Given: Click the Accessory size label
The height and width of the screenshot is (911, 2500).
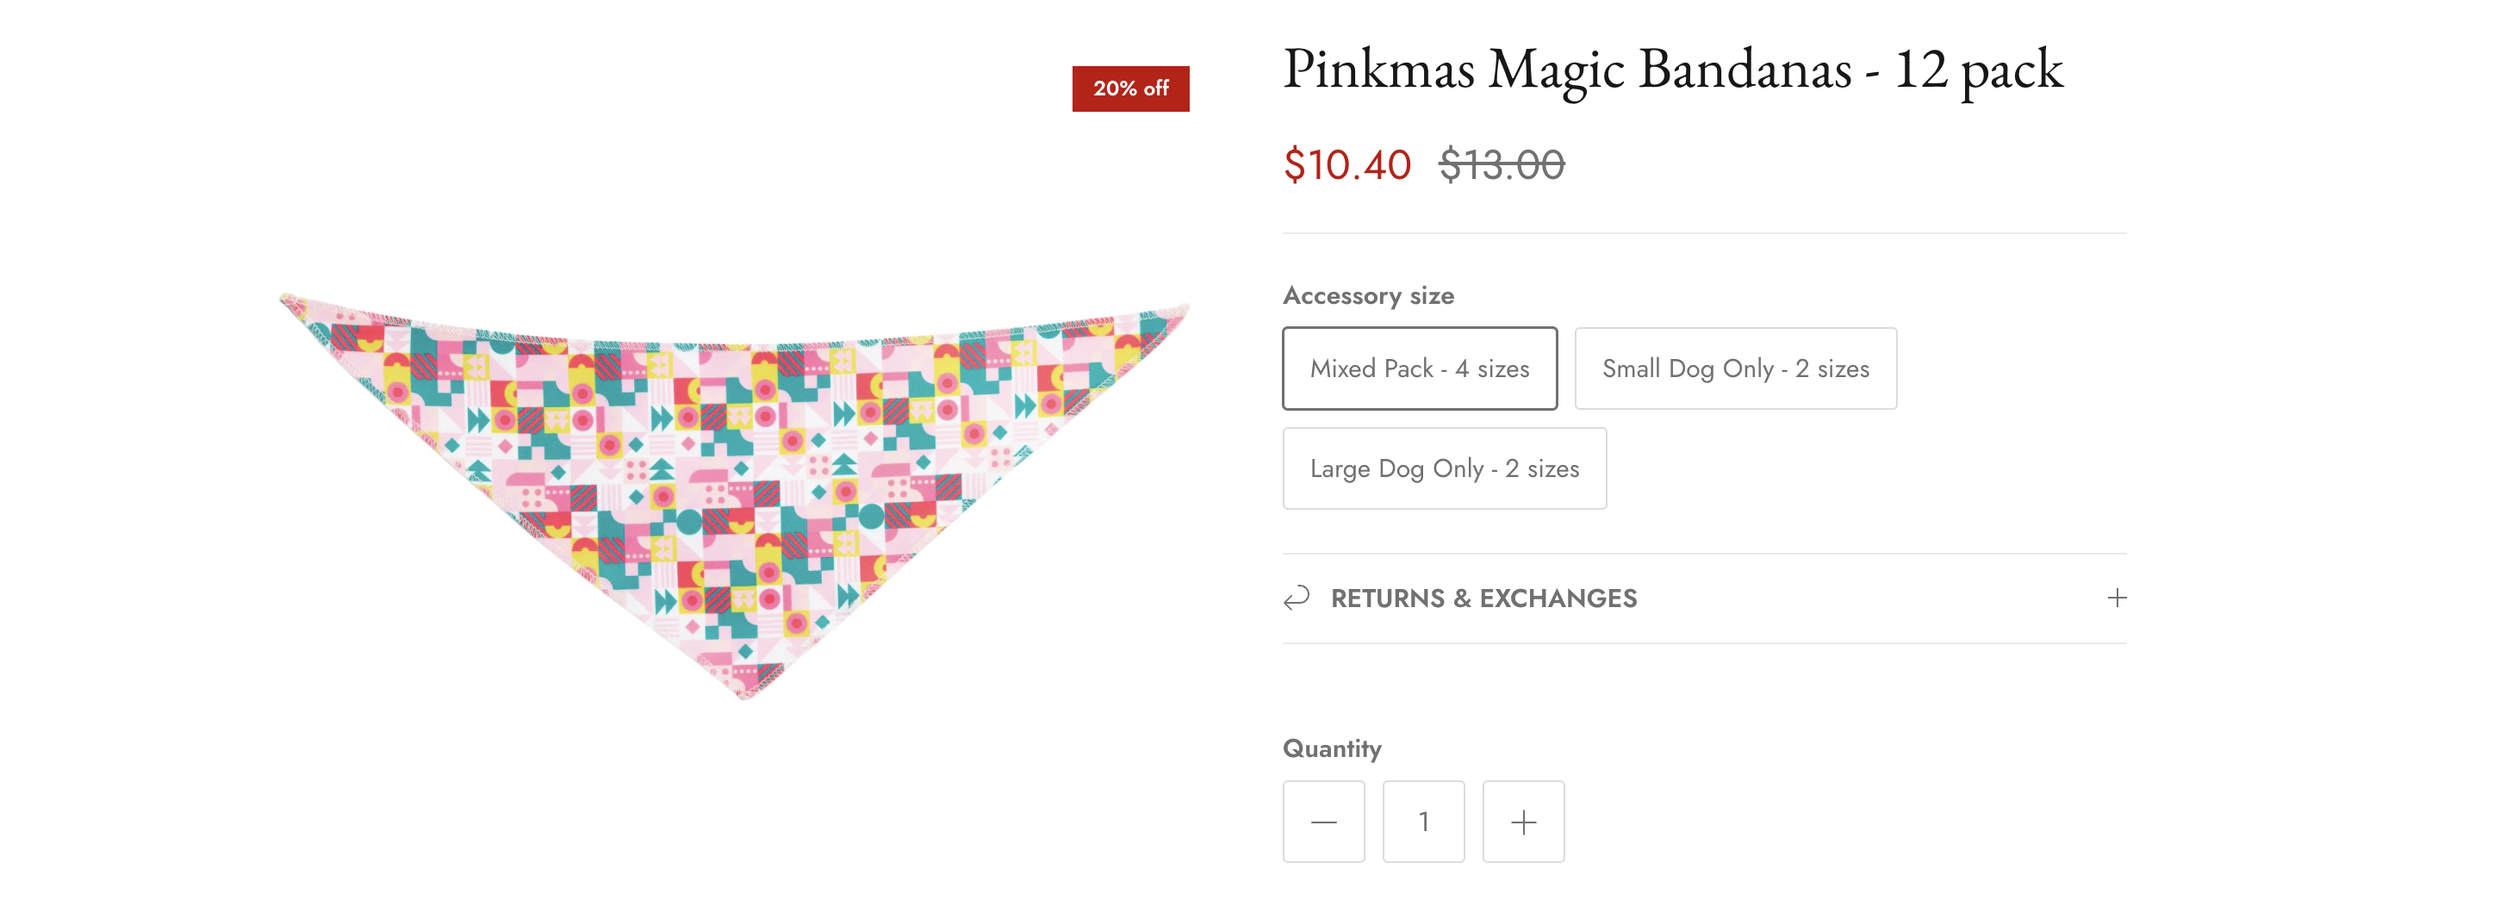Looking at the screenshot, I should (1368, 296).
